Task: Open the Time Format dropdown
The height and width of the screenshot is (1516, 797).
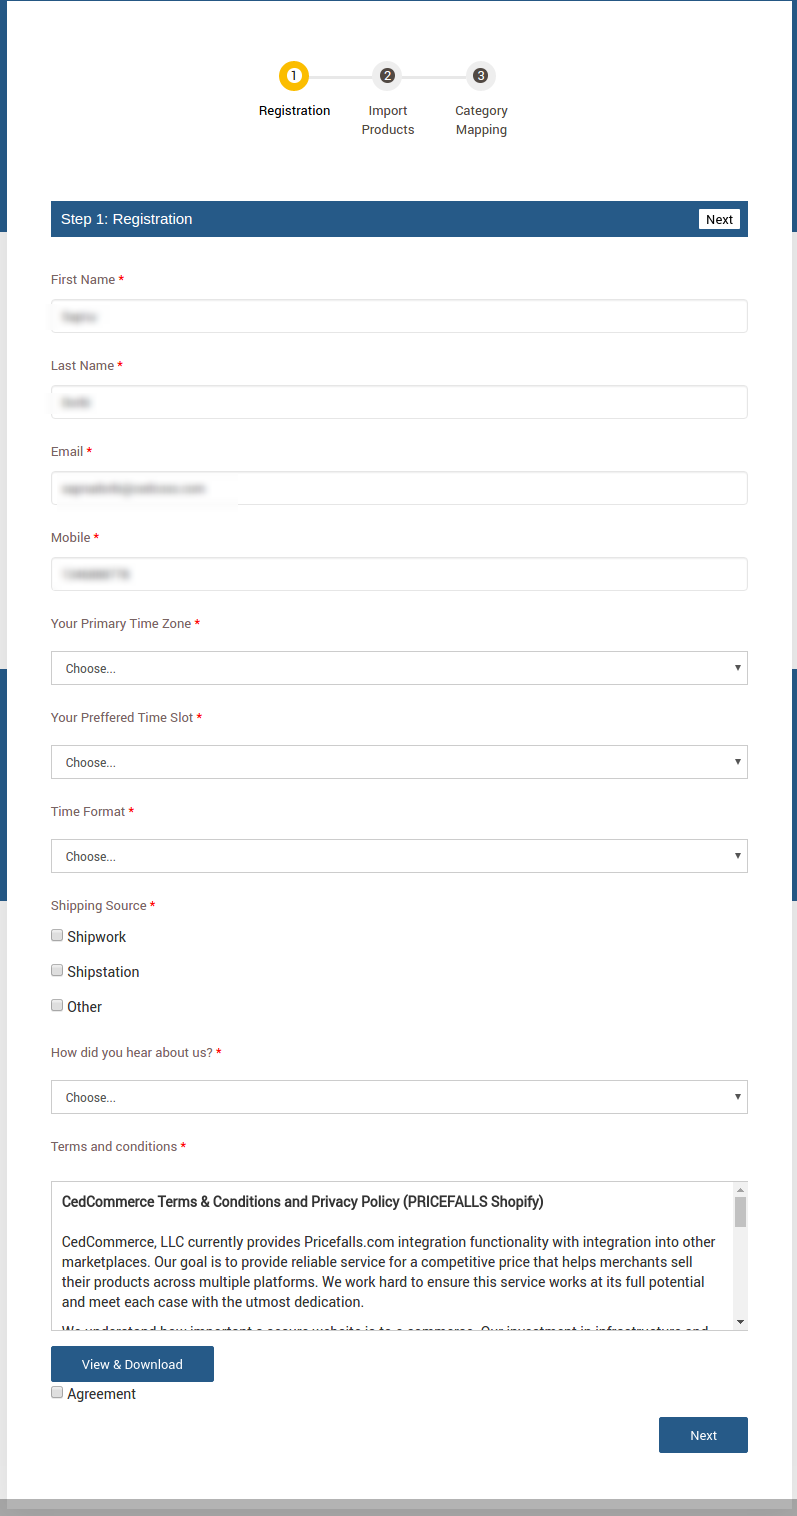Action: [398, 855]
